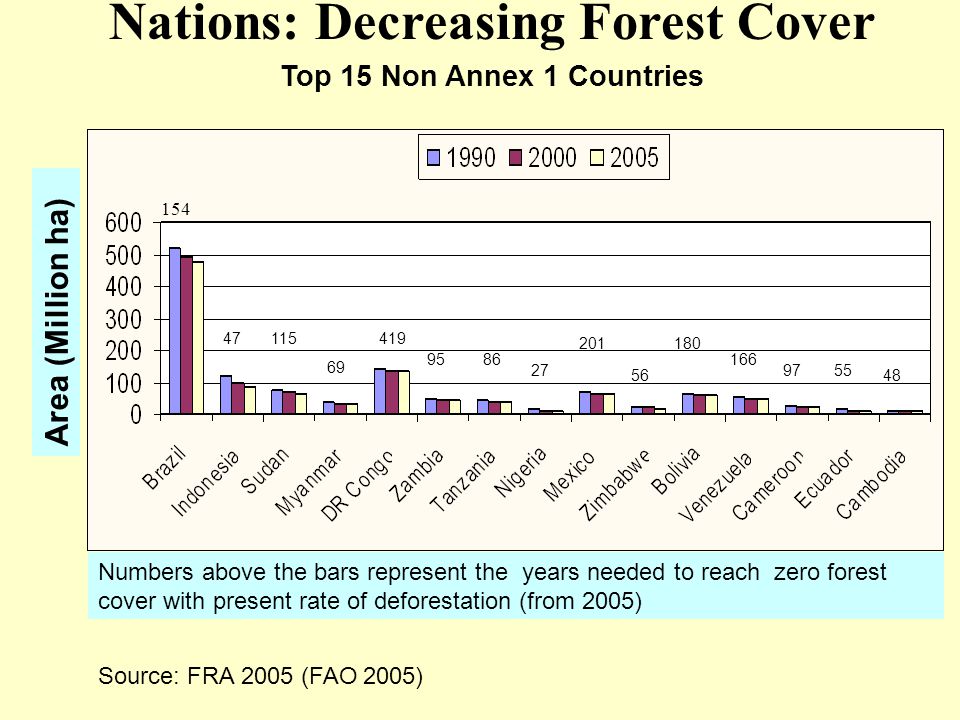Click the value 27 above Nigeria
The image size is (960, 720).
[x=539, y=370]
